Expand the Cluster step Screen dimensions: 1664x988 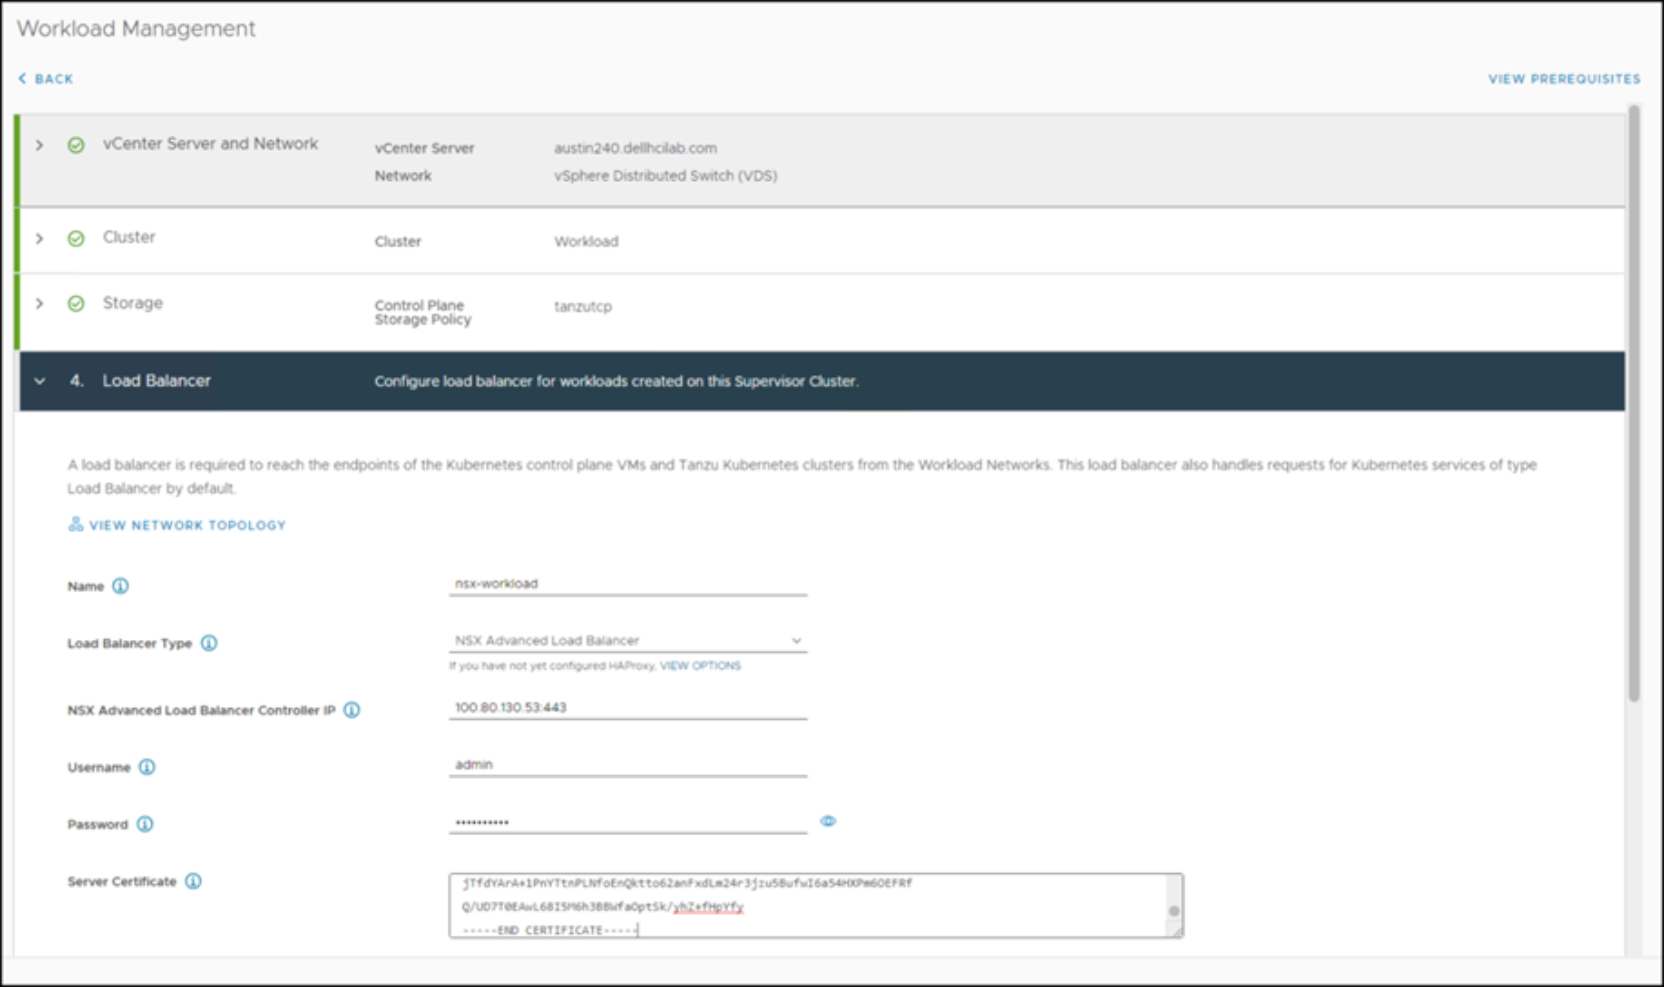39,238
